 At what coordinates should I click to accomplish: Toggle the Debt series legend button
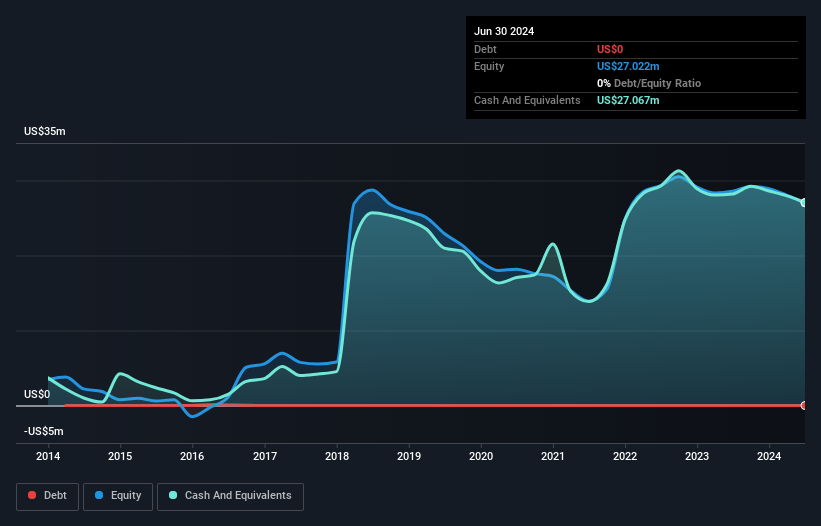click(48, 496)
